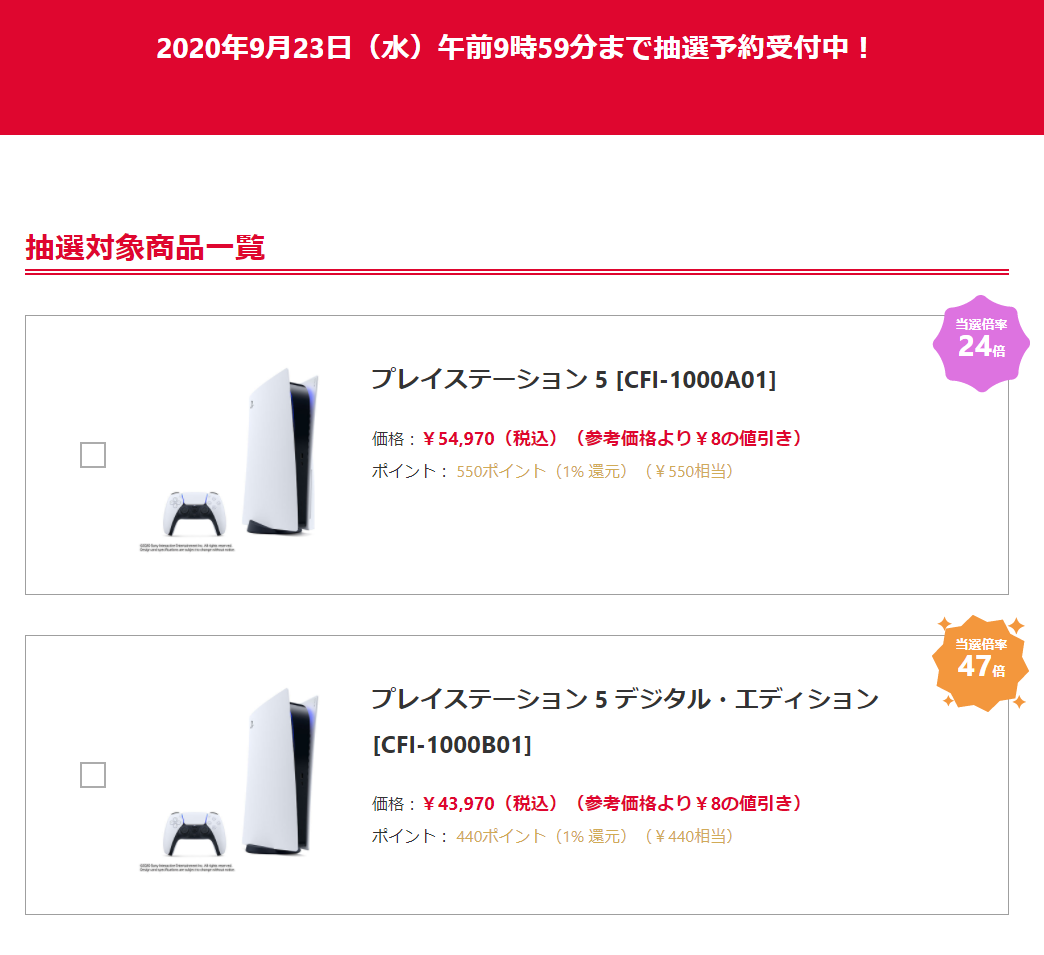Click the PS5 Digital Edition product image
Screen dimensions: 1044x955
[230, 779]
